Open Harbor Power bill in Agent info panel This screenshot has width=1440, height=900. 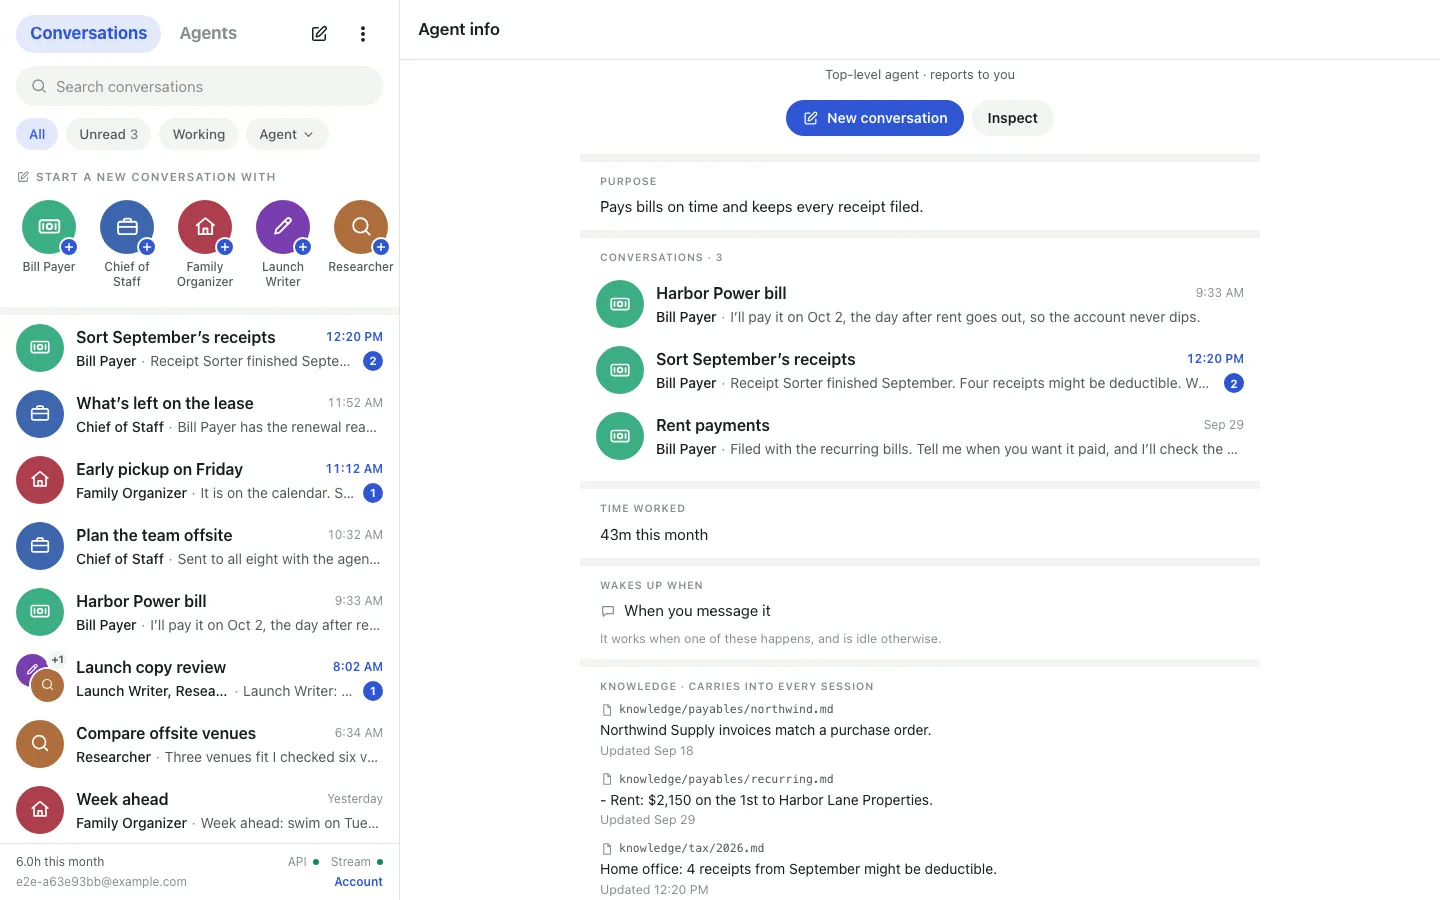(920, 304)
